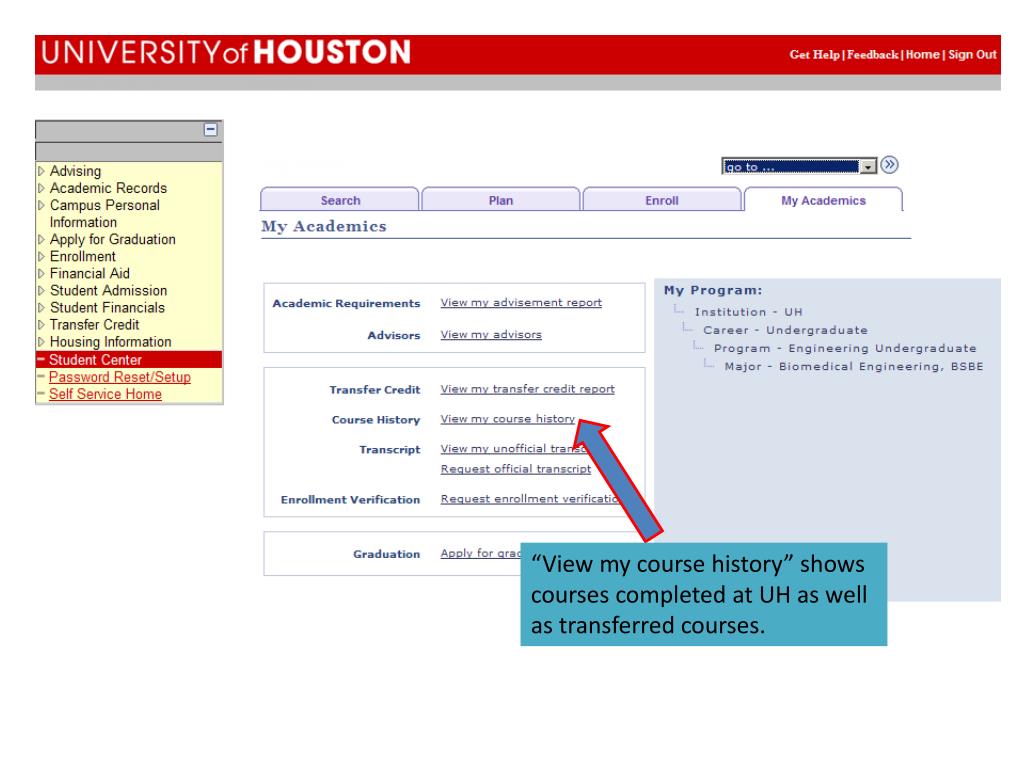Open Transfer Credit sidebar item
Screen dimensions: 1024x768
click(x=94, y=325)
